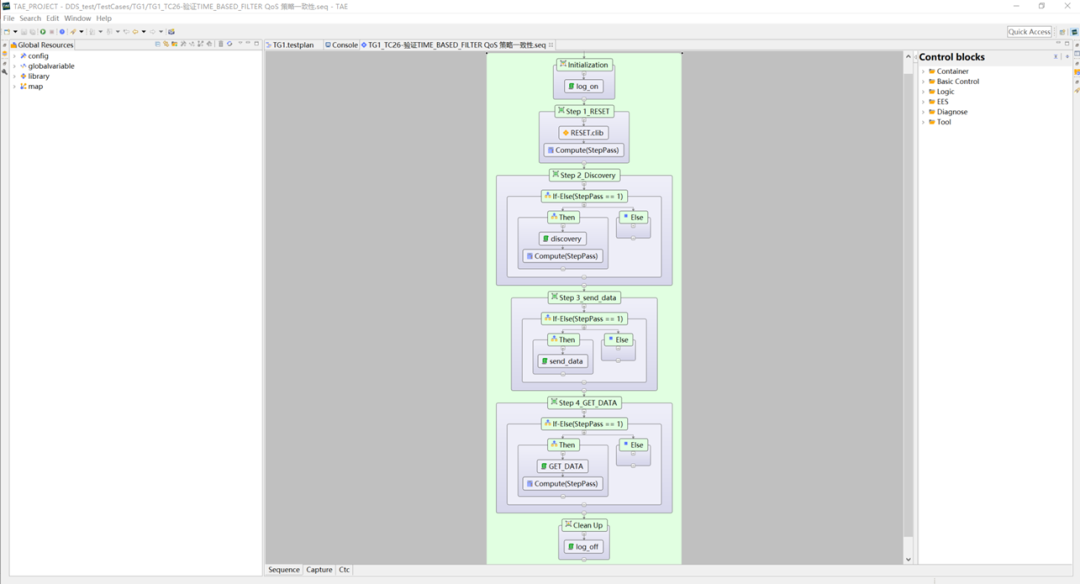Open the Window menu
1080x584 pixels.
click(77, 19)
